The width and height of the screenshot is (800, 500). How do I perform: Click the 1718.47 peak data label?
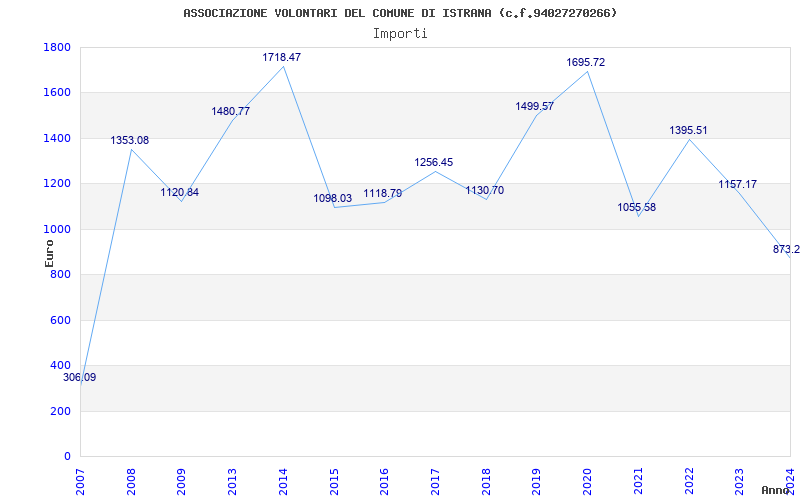(282, 58)
